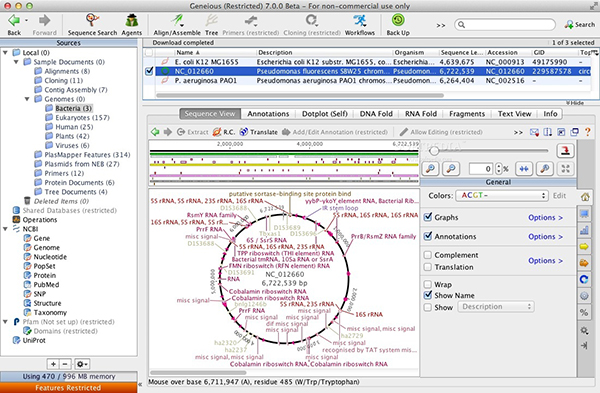Viewport: 600px width, 393px height.
Task: Click the zoom out magnifier button
Action: [x=451, y=168]
